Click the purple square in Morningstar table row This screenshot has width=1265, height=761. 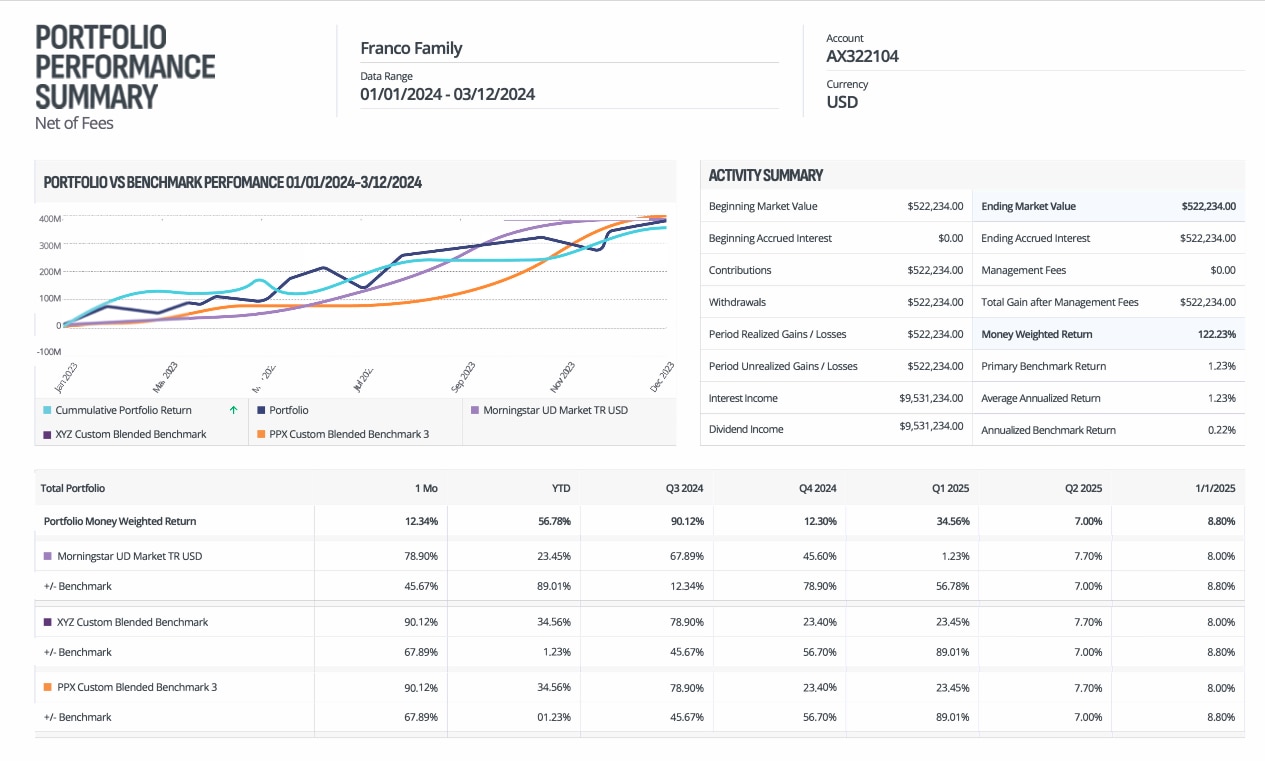pyautogui.click(x=47, y=556)
